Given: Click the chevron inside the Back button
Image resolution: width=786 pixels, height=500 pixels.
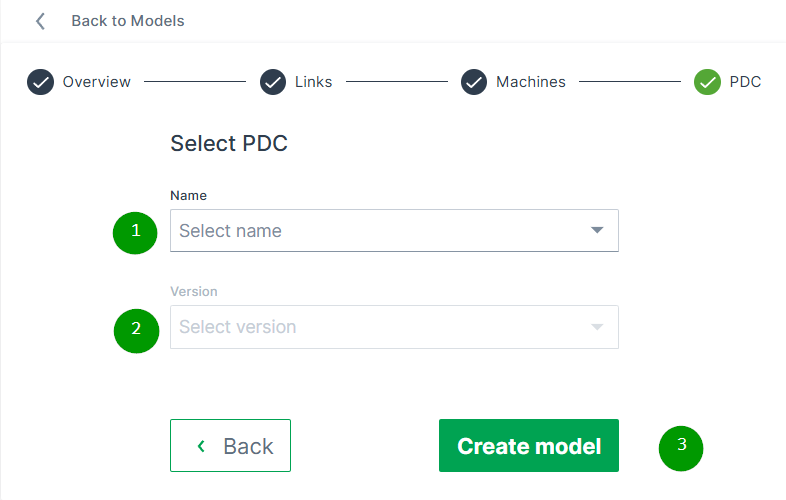Looking at the screenshot, I should [x=201, y=446].
